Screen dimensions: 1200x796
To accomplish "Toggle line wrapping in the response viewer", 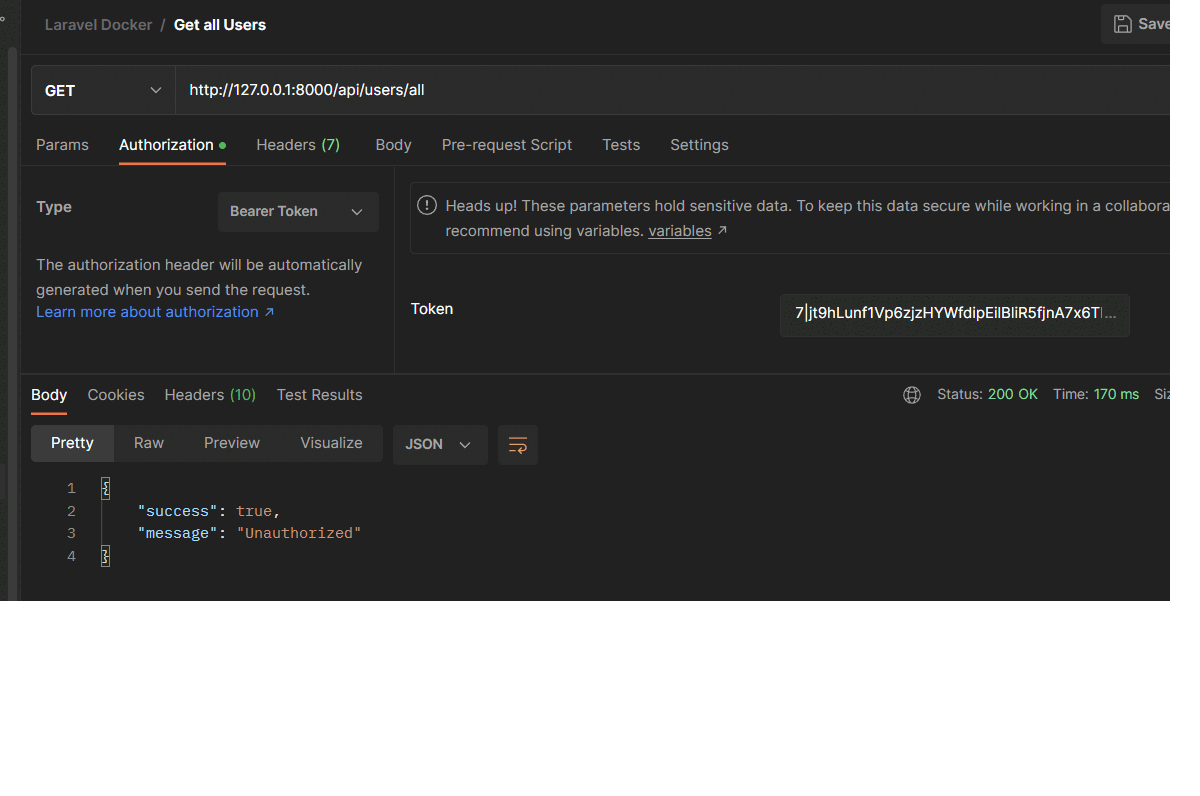I will click(x=517, y=444).
